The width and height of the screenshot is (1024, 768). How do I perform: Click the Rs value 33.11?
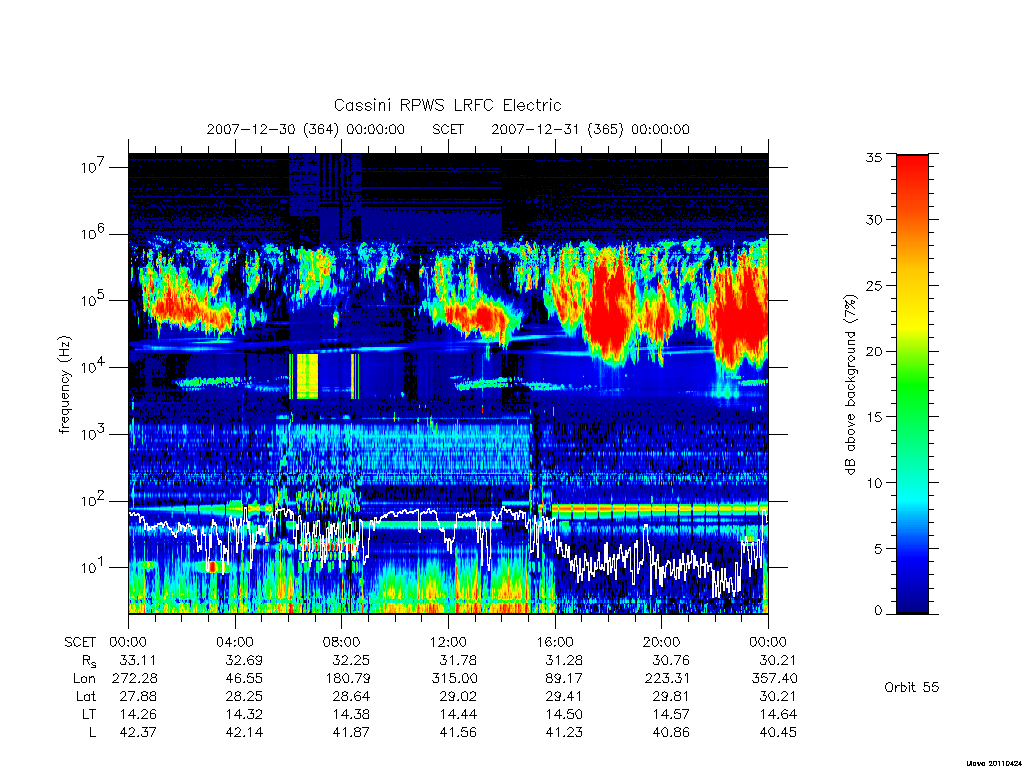[138, 660]
